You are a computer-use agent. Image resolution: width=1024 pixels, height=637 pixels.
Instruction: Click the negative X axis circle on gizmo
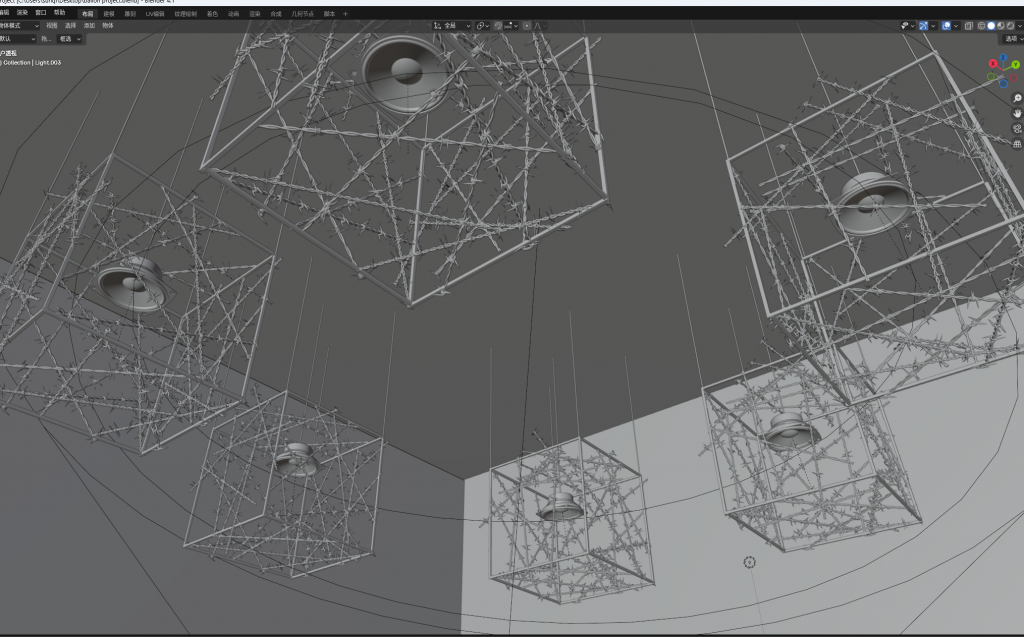coord(1013,78)
